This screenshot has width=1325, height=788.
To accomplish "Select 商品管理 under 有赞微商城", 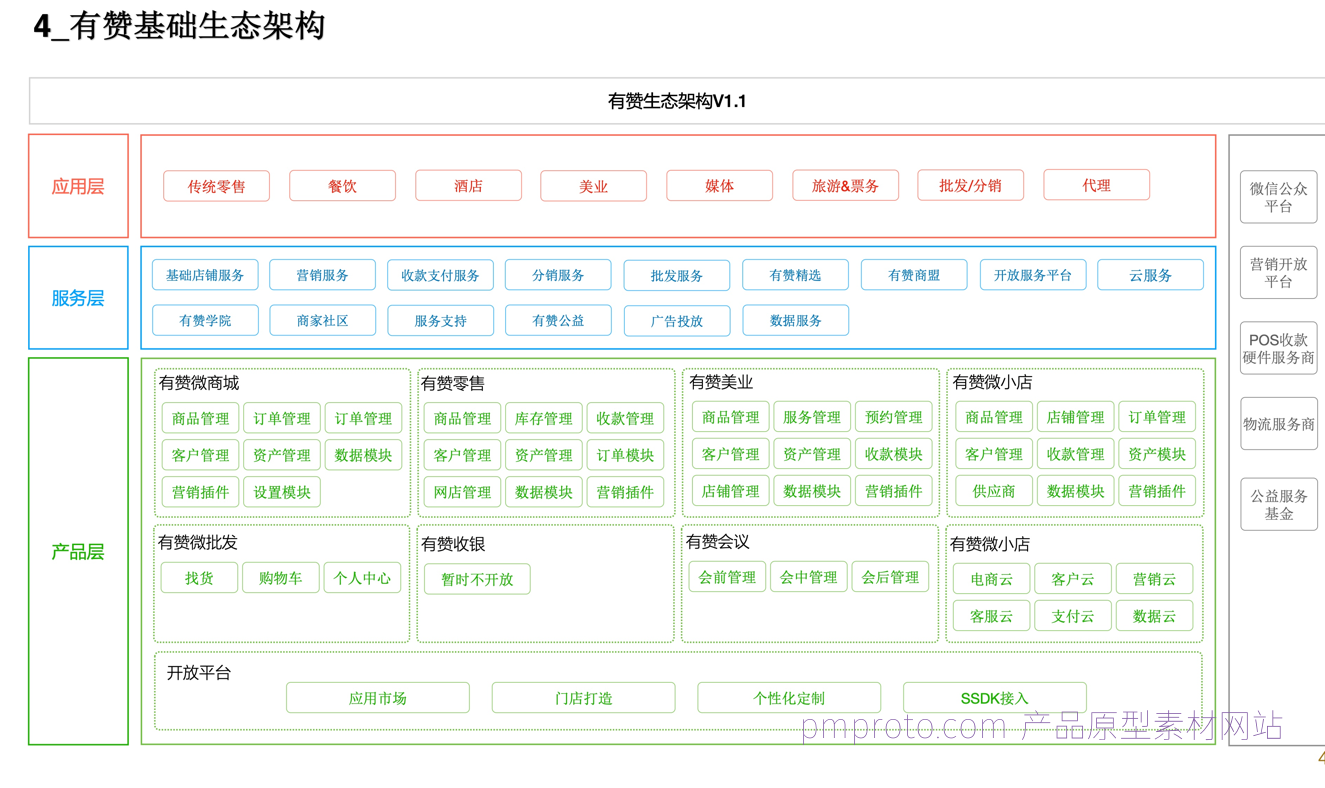I will pos(200,419).
